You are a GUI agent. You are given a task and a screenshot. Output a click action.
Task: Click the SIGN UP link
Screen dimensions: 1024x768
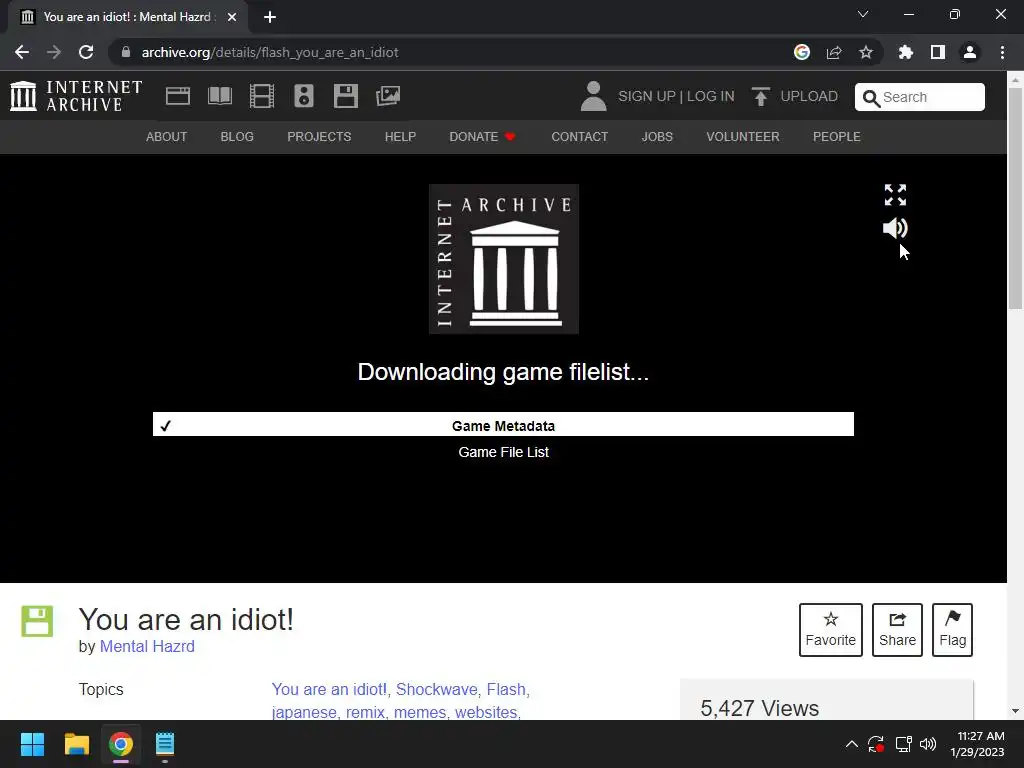647,96
